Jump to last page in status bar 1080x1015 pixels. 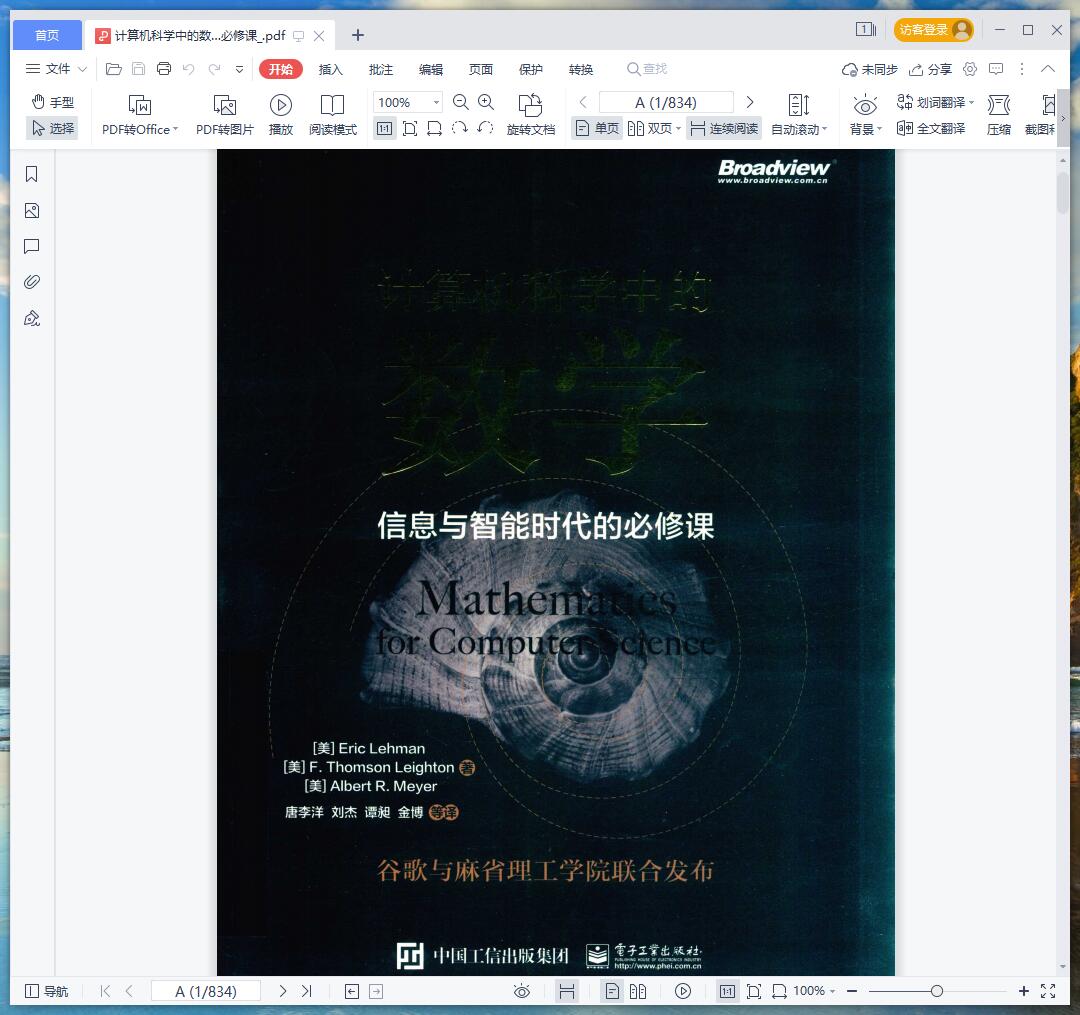point(307,991)
